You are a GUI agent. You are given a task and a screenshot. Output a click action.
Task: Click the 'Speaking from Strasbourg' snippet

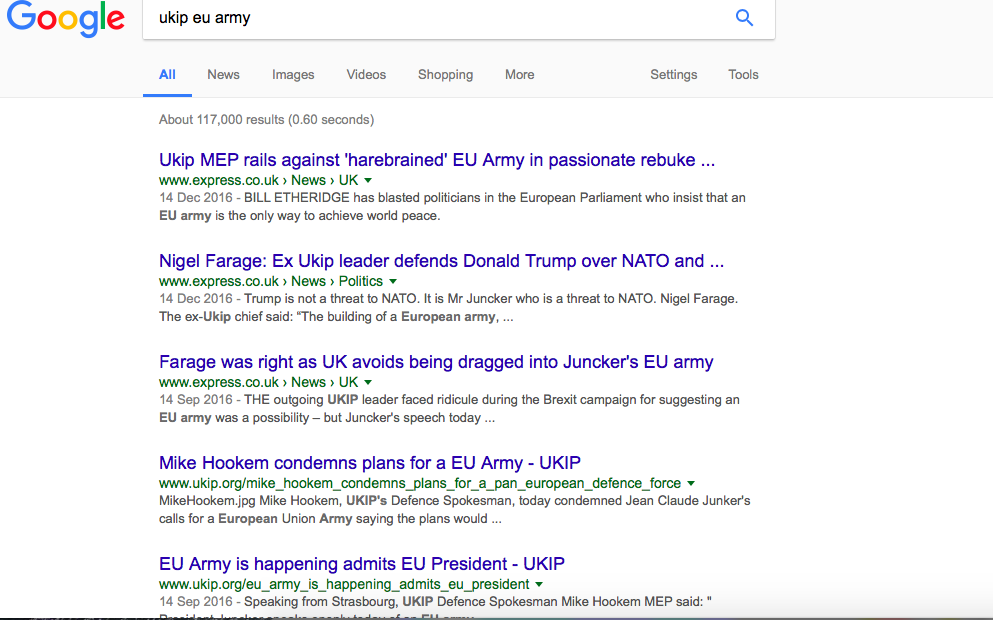[x=435, y=607]
